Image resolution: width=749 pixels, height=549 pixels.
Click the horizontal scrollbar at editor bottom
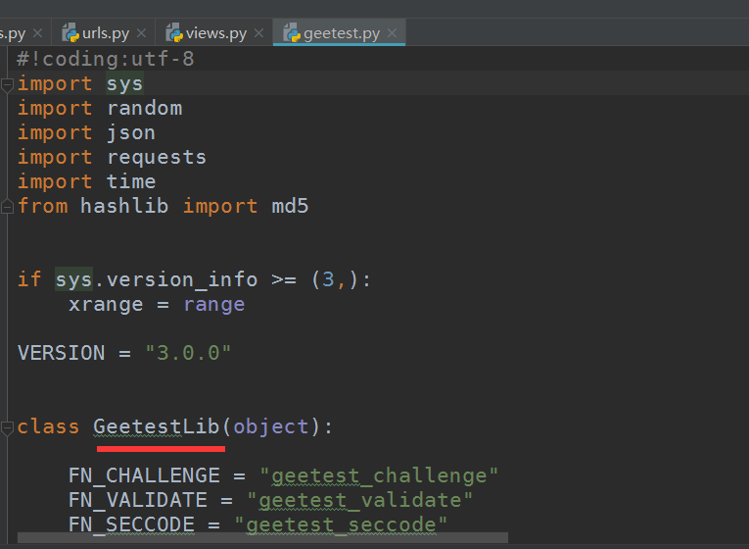click(263, 538)
